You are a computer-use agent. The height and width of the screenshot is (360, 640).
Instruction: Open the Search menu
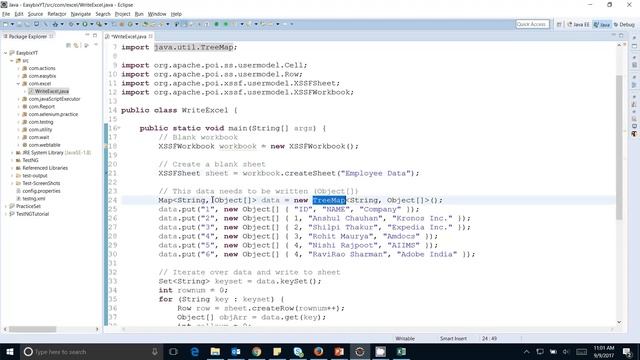(103, 14)
